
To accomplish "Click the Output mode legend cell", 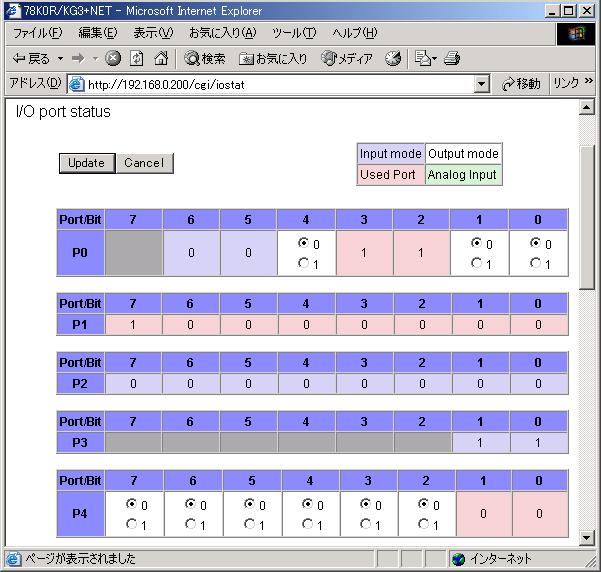I will 463,154.
